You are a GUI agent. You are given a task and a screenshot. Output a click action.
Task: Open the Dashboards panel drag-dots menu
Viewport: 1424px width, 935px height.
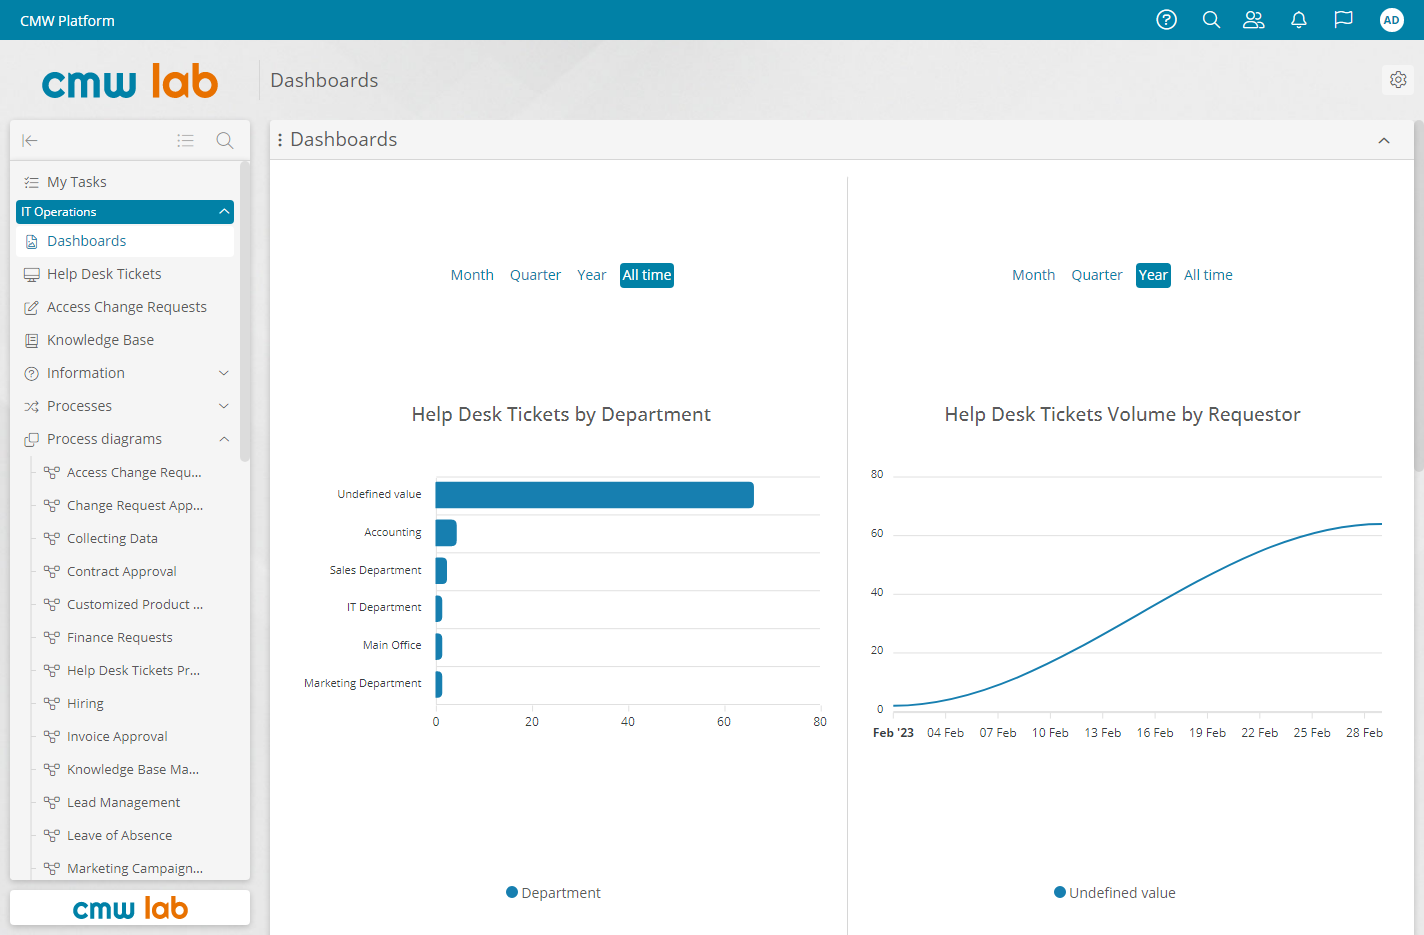point(280,140)
